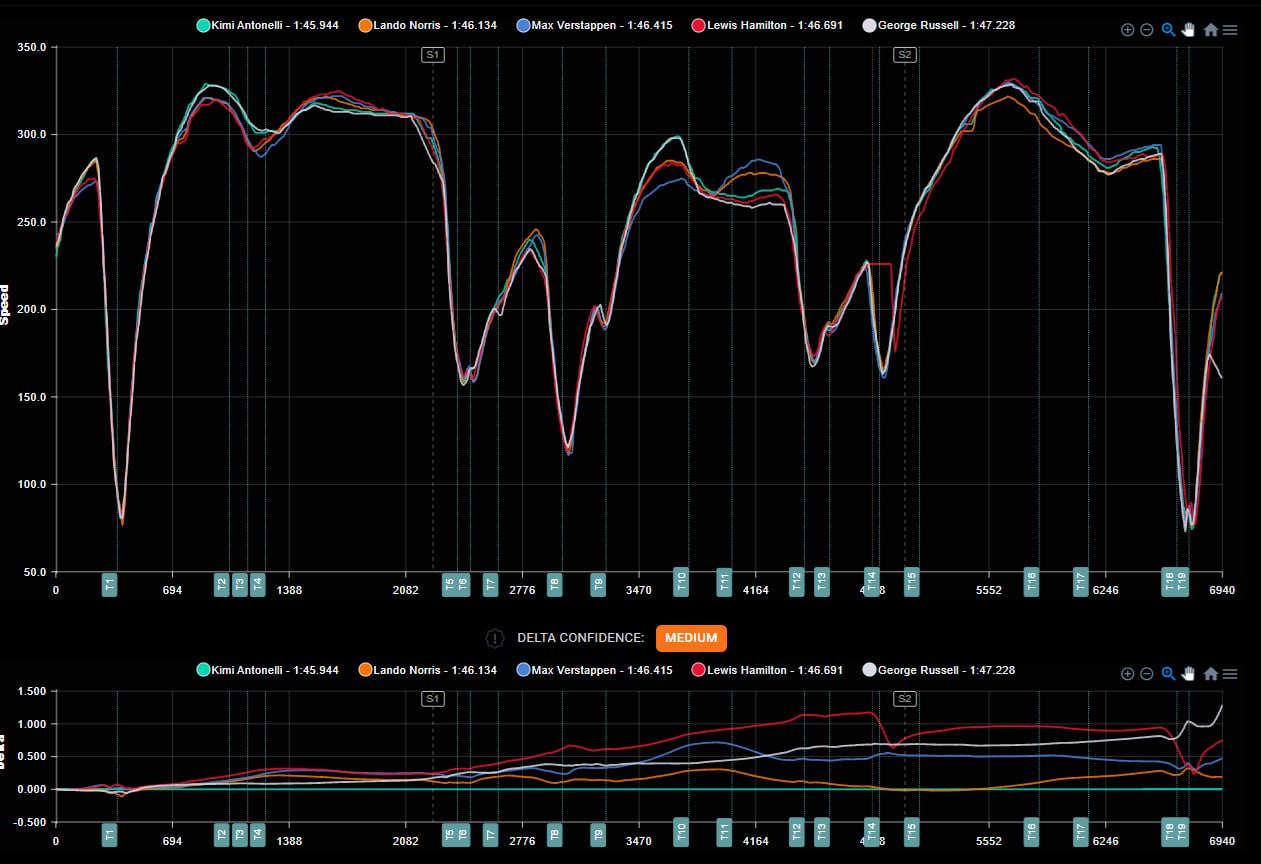The image size is (1261, 864).
Task: Click George Russell white marker in delta legend
Action: click(x=869, y=670)
